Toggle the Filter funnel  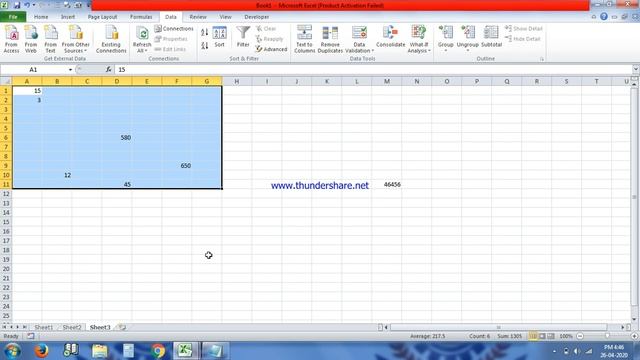coord(243,37)
